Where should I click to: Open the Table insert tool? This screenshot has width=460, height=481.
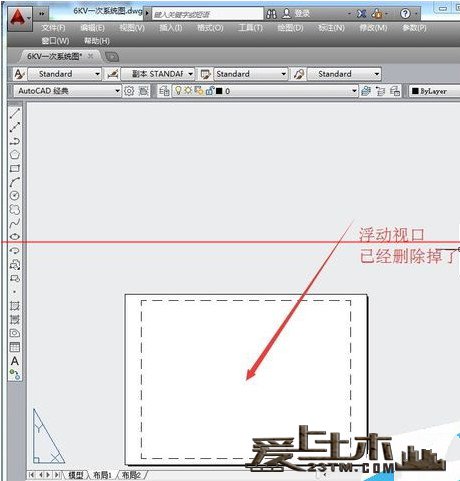[15, 347]
